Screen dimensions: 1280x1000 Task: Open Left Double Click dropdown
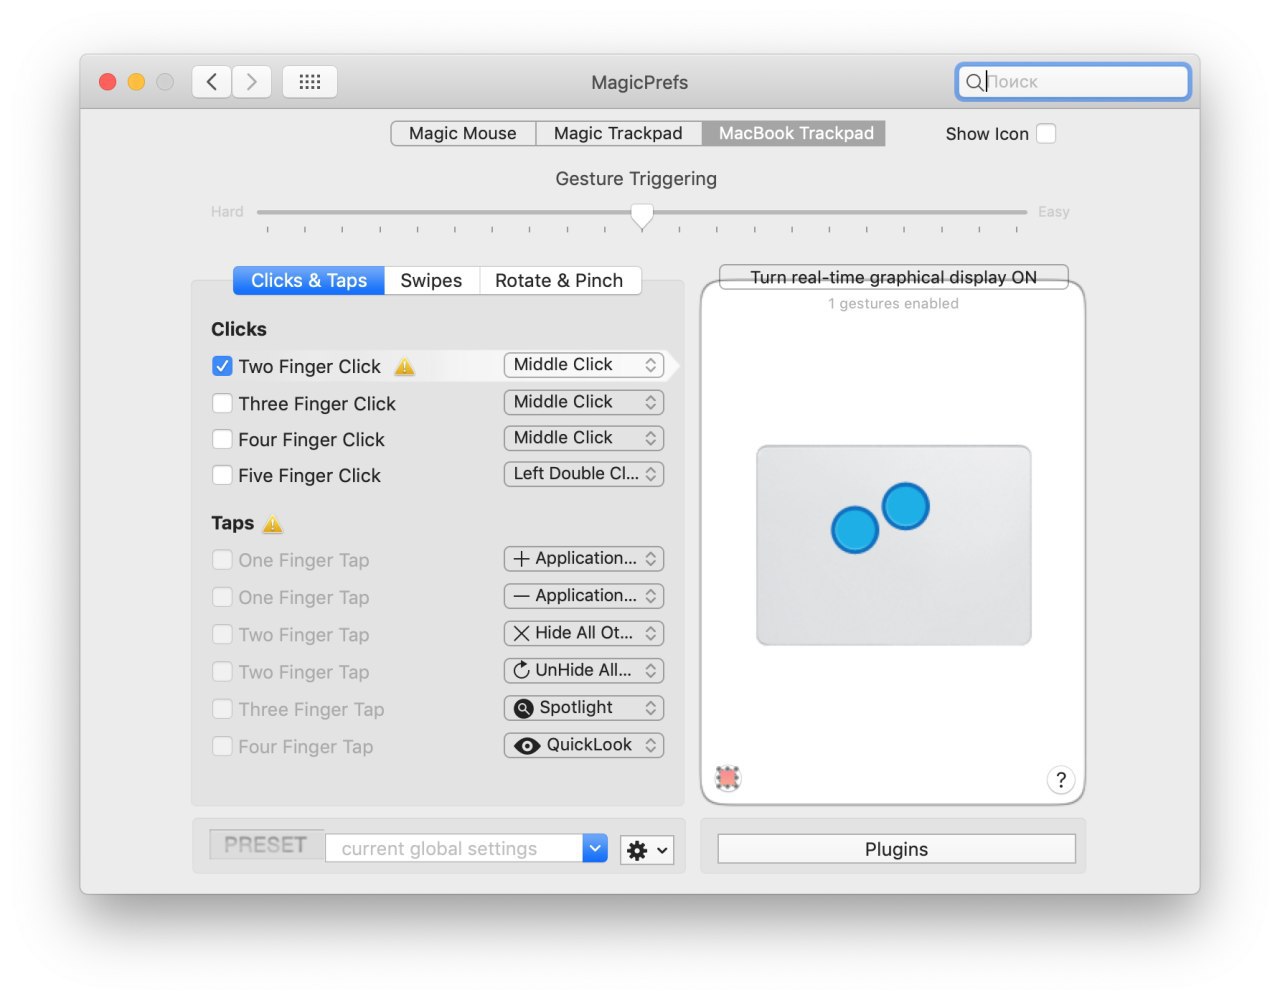(584, 474)
